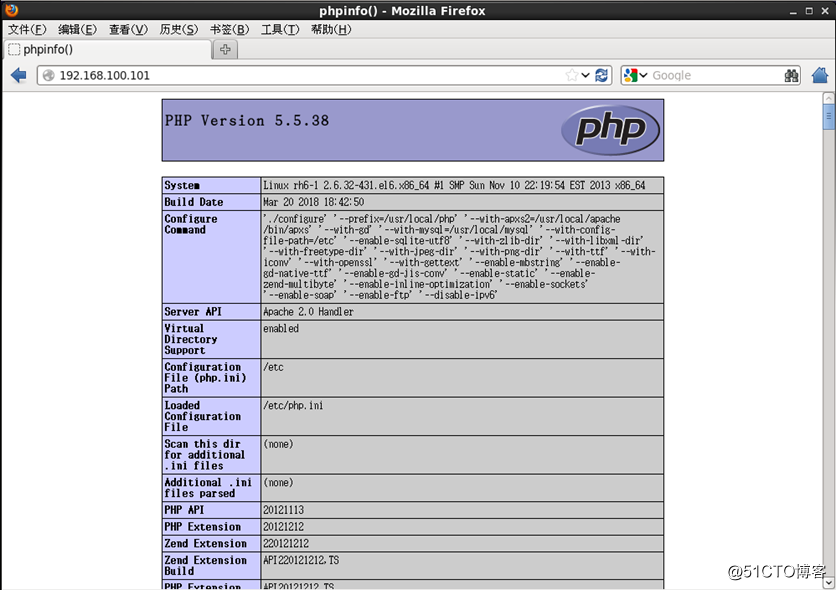Click '220121212' value

(286, 543)
